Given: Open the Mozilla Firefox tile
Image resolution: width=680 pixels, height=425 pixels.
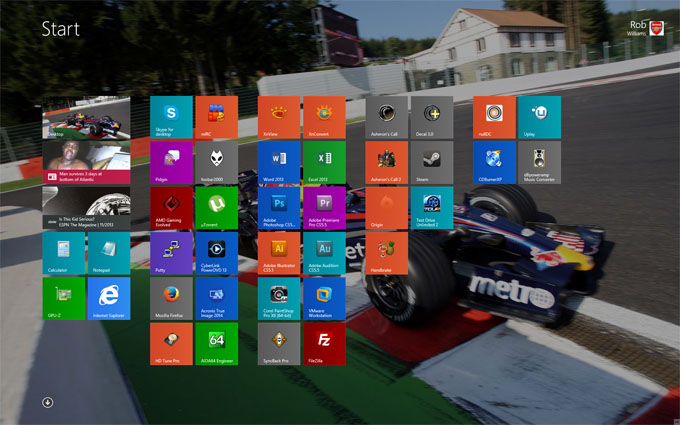Looking at the screenshot, I should [171, 298].
